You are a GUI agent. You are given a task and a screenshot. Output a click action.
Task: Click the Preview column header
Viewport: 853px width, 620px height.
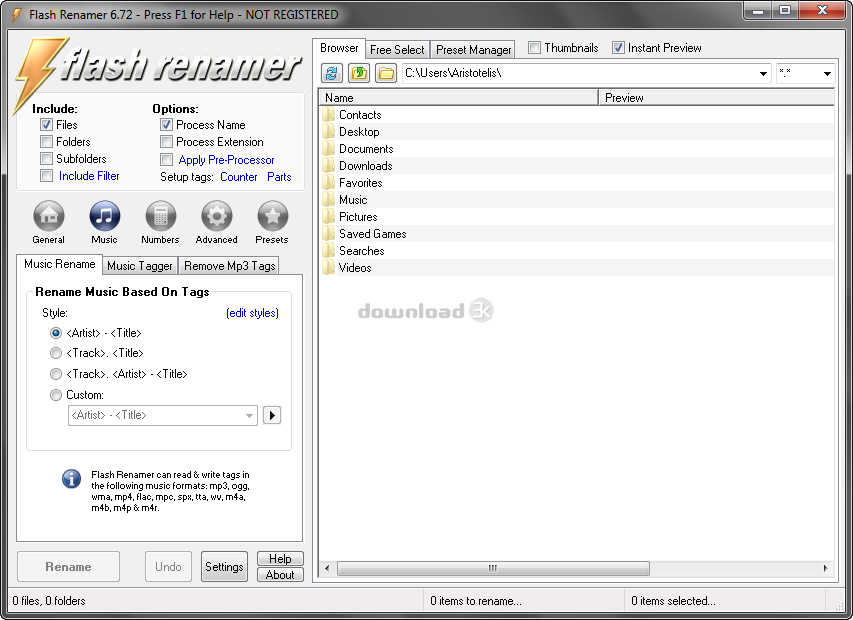[x=716, y=98]
